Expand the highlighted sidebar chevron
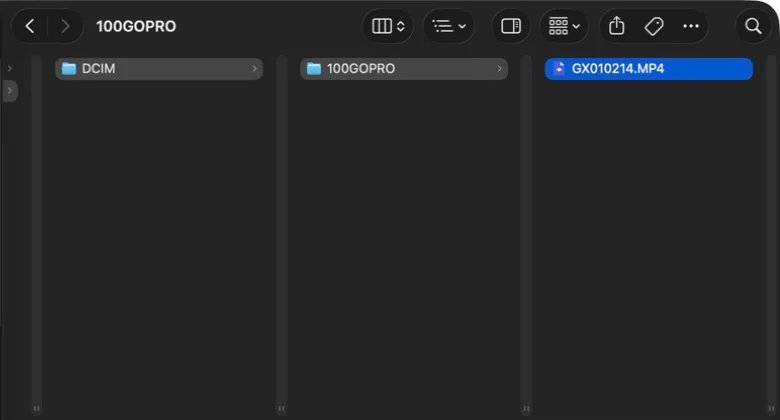The height and width of the screenshot is (420, 780). [x=9, y=91]
